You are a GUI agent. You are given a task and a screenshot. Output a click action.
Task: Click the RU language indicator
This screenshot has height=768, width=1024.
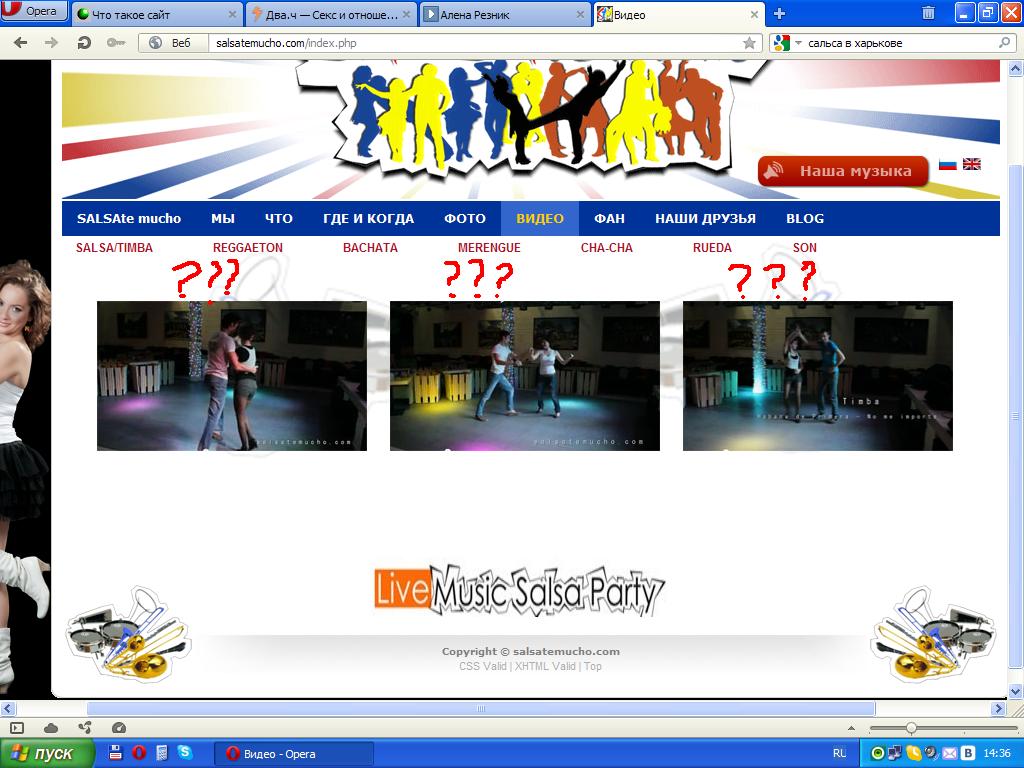tap(839, 753)
